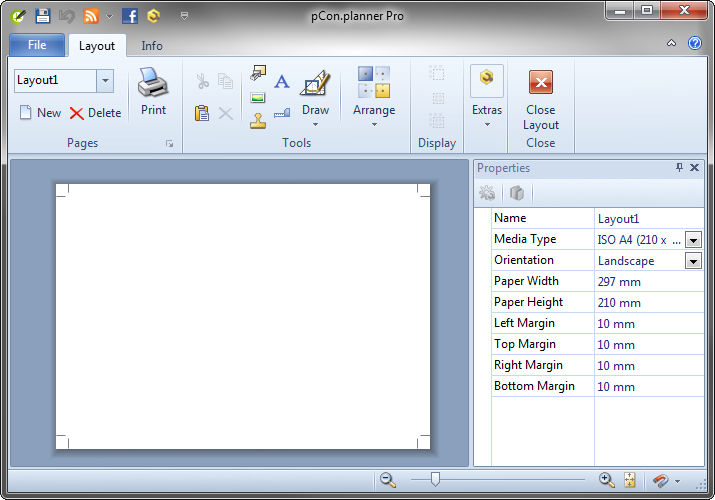Expand the Layout1 page dropdown arrow
715x500 pixels.
[105, 81]
